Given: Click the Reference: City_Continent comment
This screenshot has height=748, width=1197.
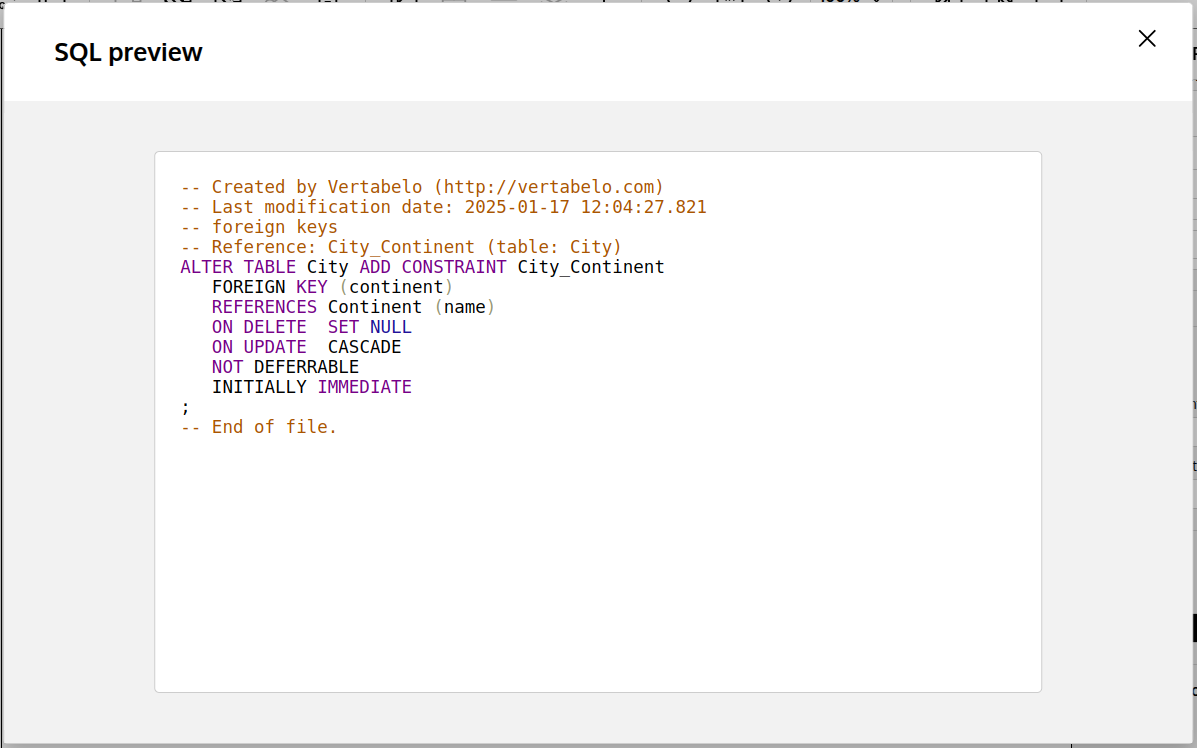Looking at the screenshot, I should coord(400,247).
